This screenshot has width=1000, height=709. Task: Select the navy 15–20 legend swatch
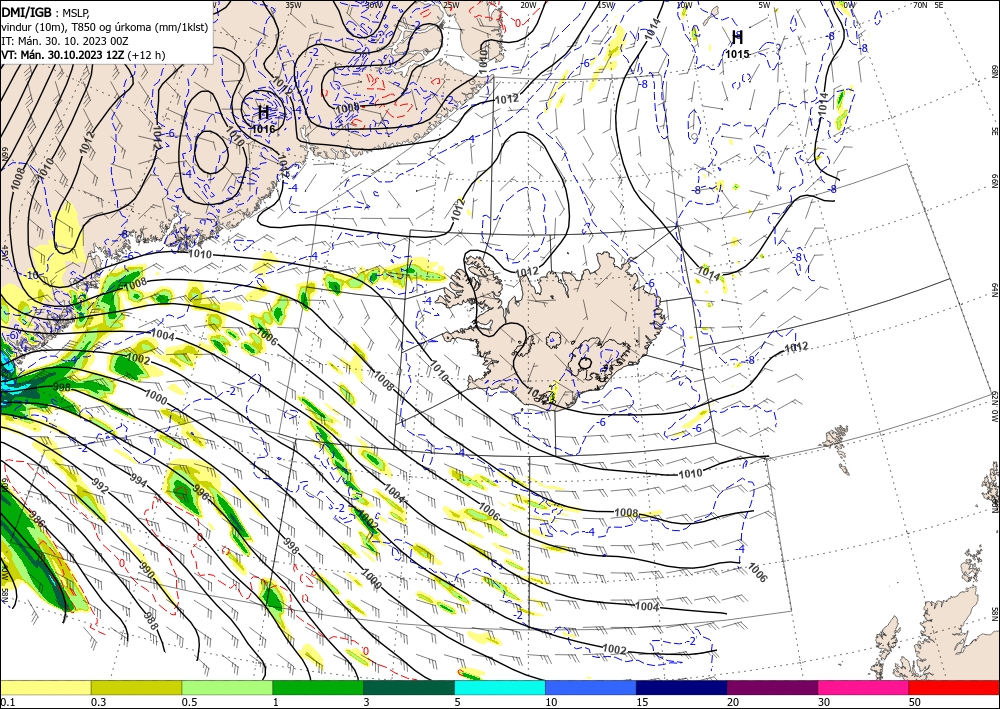tap(682, 687)
